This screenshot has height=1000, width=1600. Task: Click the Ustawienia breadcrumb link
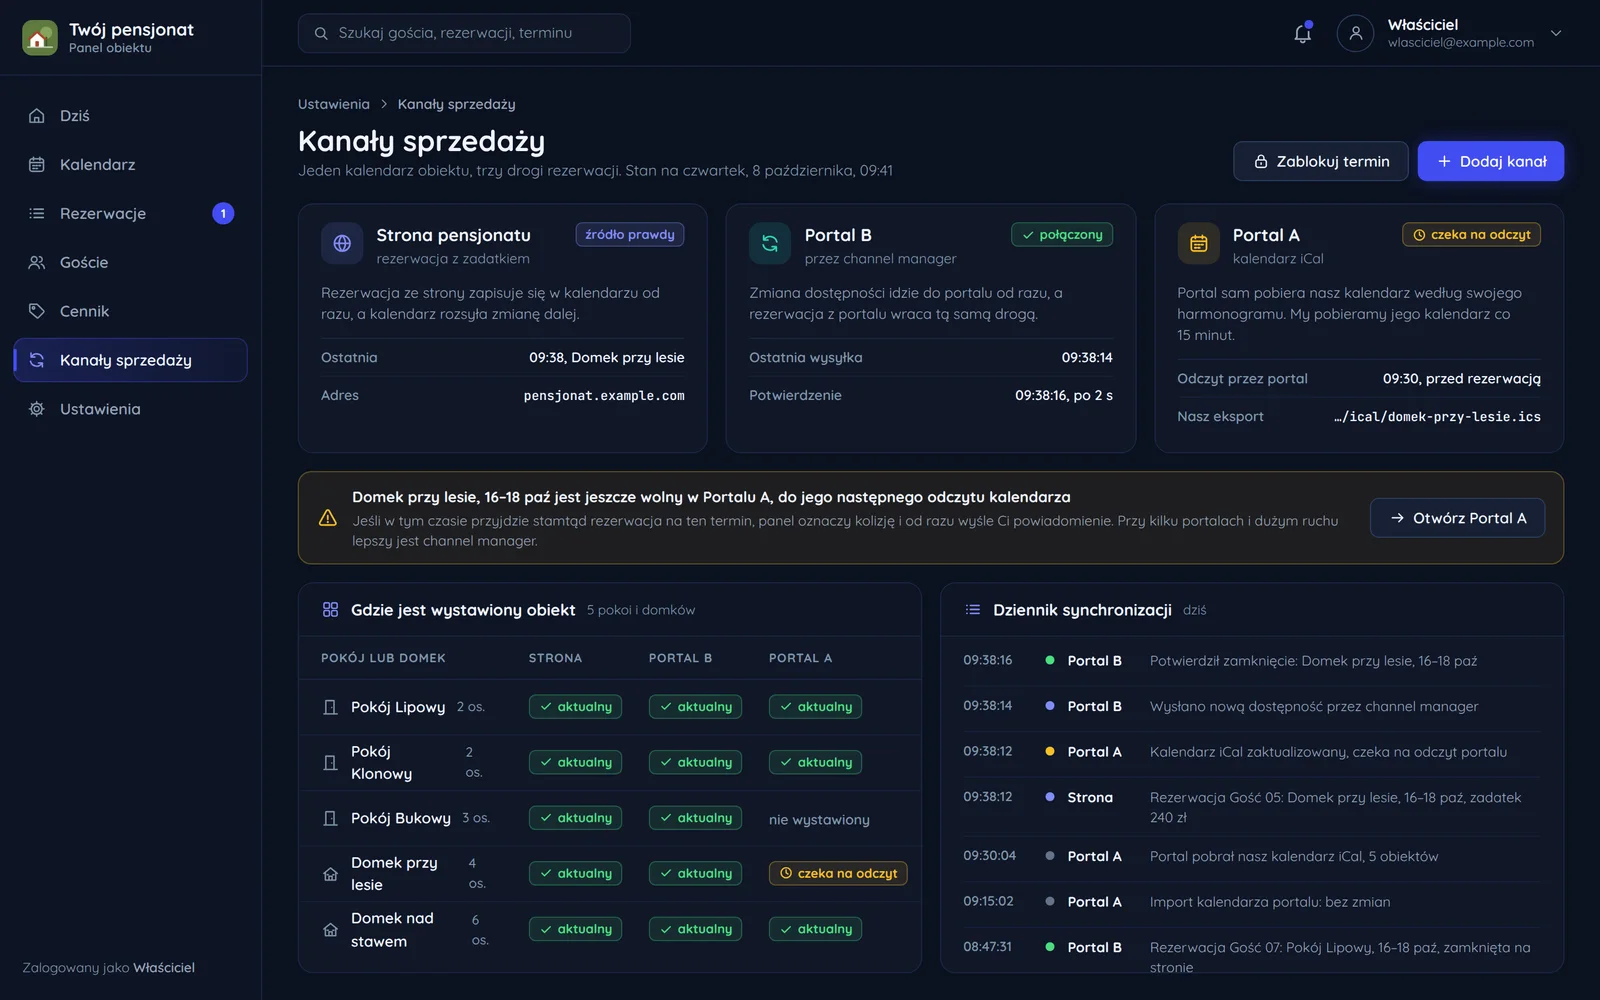[334, 104]
